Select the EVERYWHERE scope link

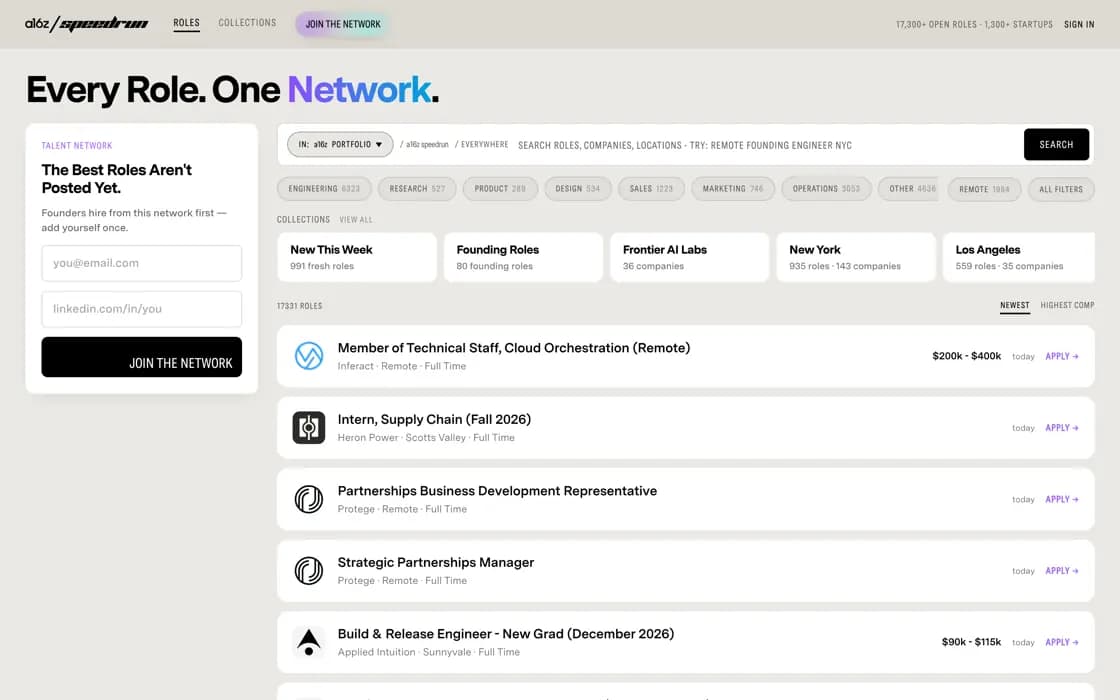pos(484,144)
